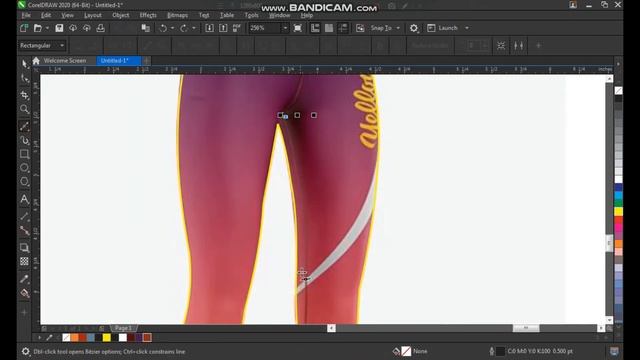640x360 pixels.
Task: Click the zoom level input field
Action: [264, 28]
